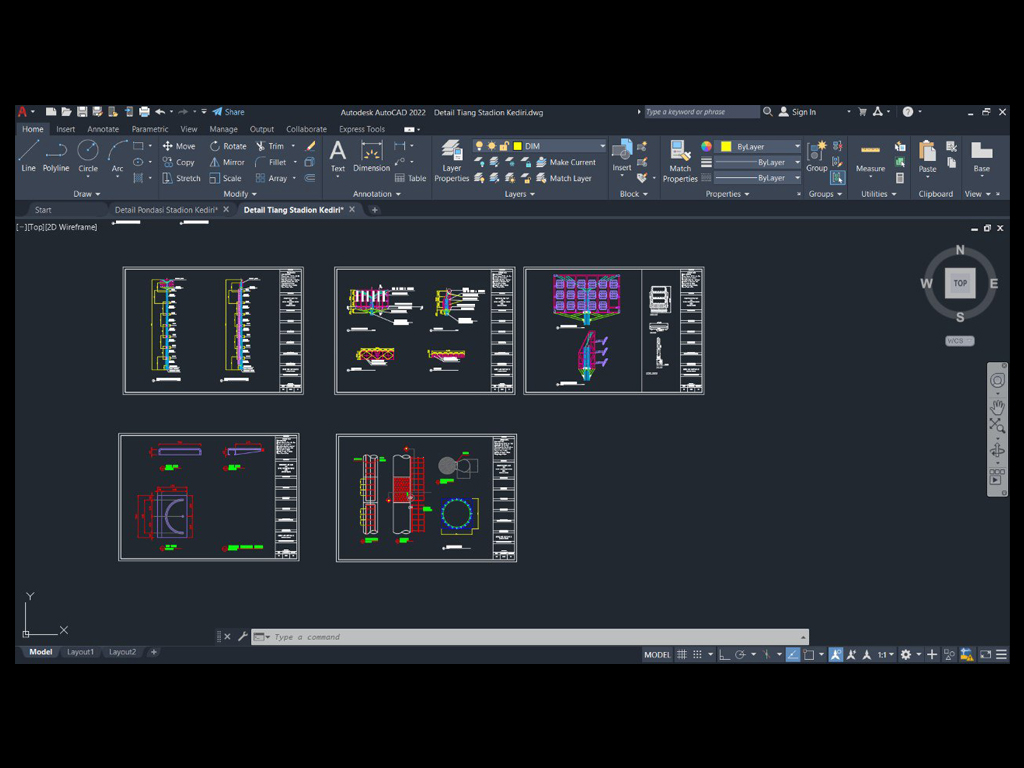Open the annotation scale 1:1 dropdown

(x=886, y=654)
